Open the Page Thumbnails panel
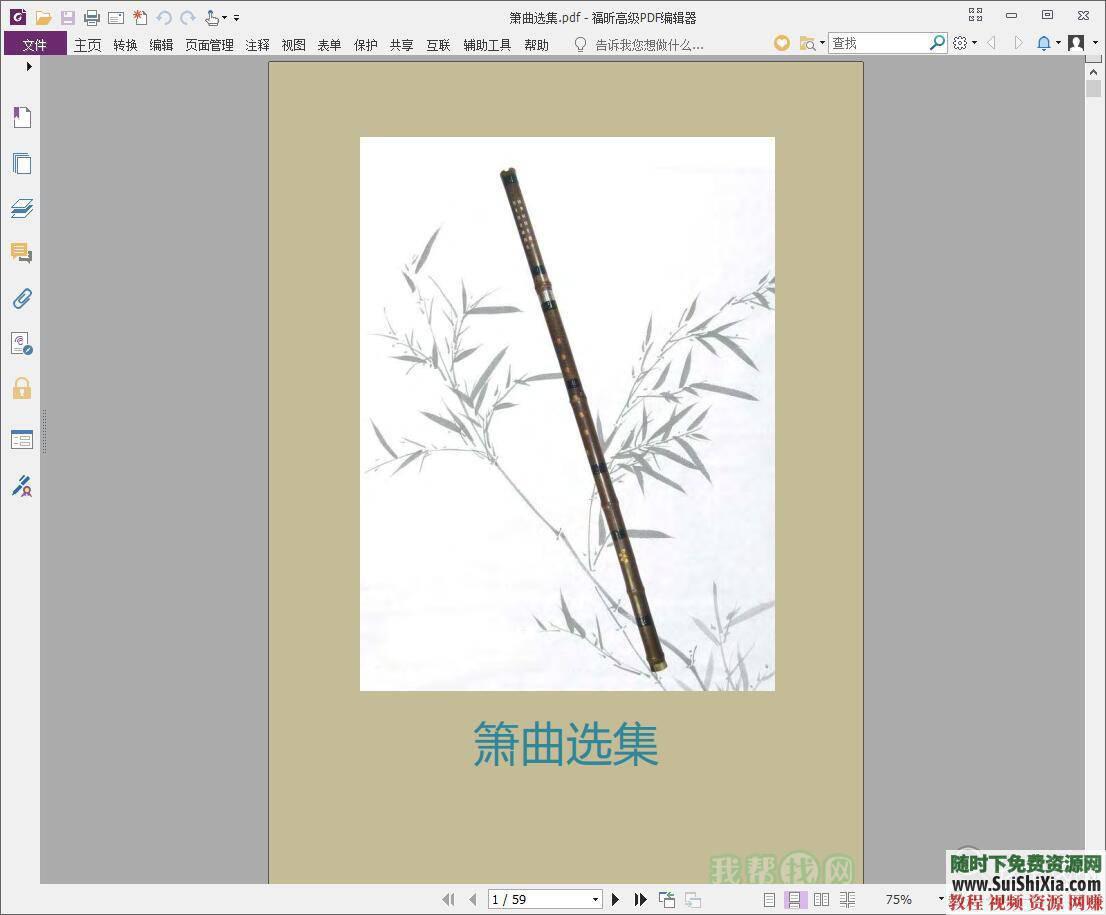Viewport: 1106px width, 915px height. 22,163
